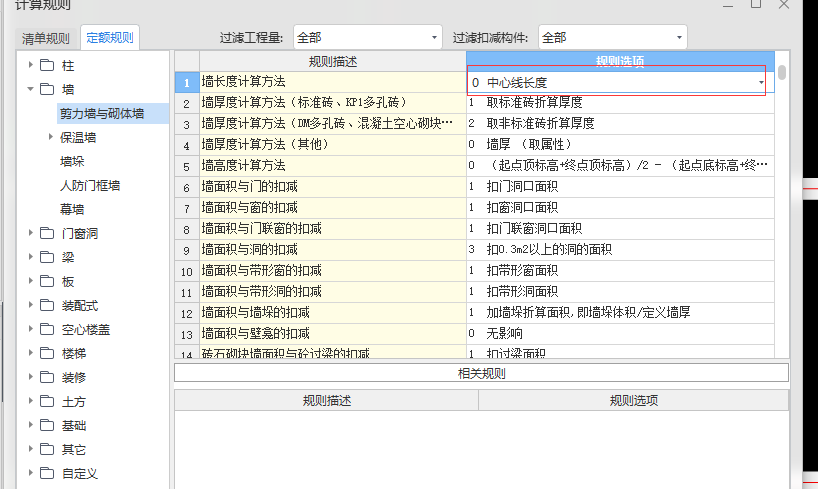This screenshot has width=818, height=489.
Task: Click the 柱 folder icon
Action: tap(47, 65)
